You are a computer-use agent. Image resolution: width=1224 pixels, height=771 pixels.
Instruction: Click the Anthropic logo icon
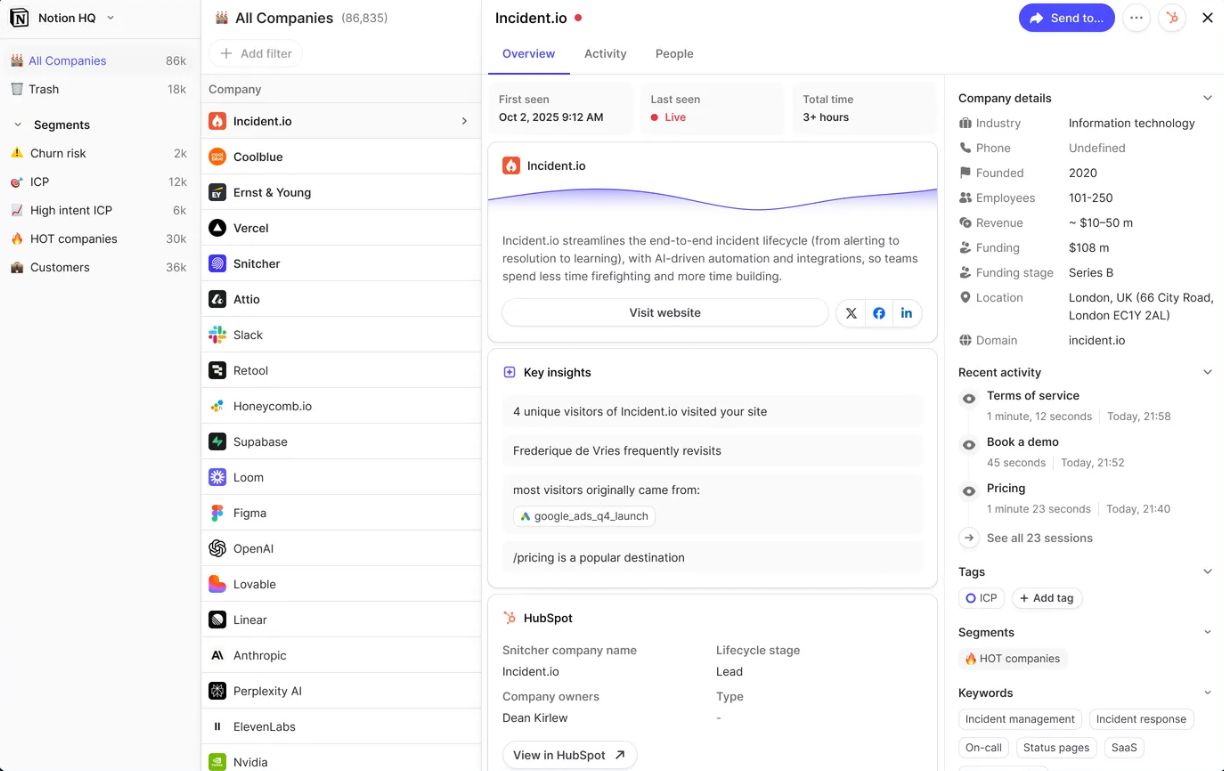point(217,656)
